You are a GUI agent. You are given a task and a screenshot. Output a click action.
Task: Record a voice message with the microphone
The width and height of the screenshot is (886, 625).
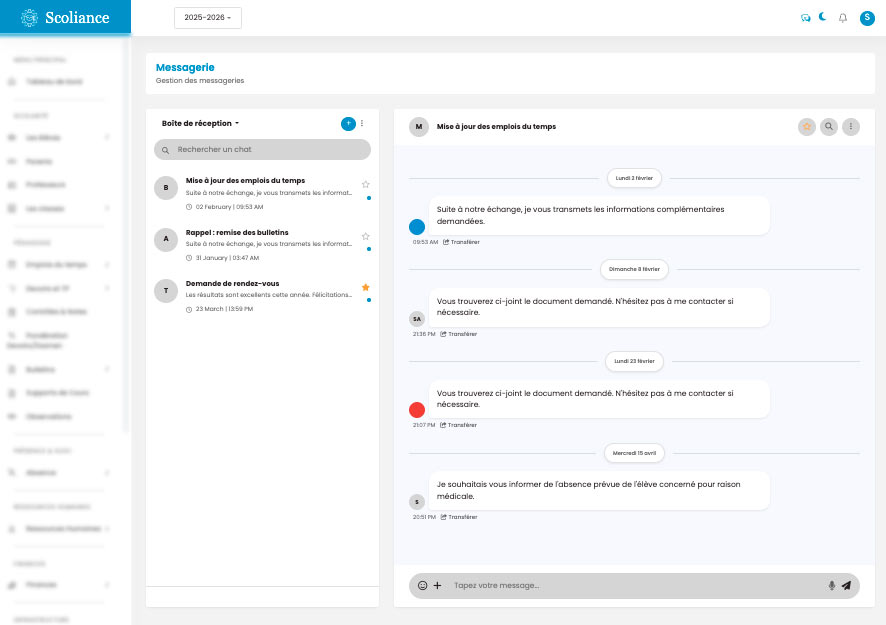831,585
